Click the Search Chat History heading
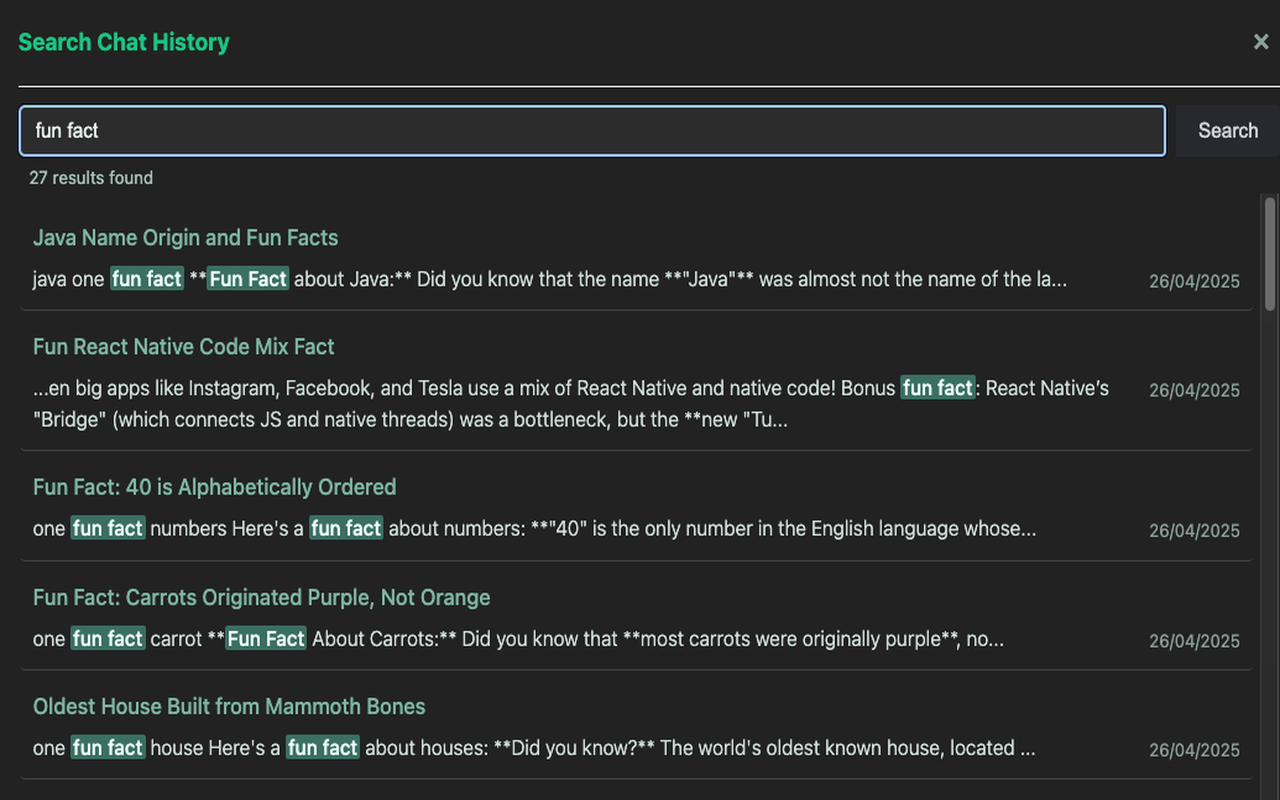 (123, 42)
